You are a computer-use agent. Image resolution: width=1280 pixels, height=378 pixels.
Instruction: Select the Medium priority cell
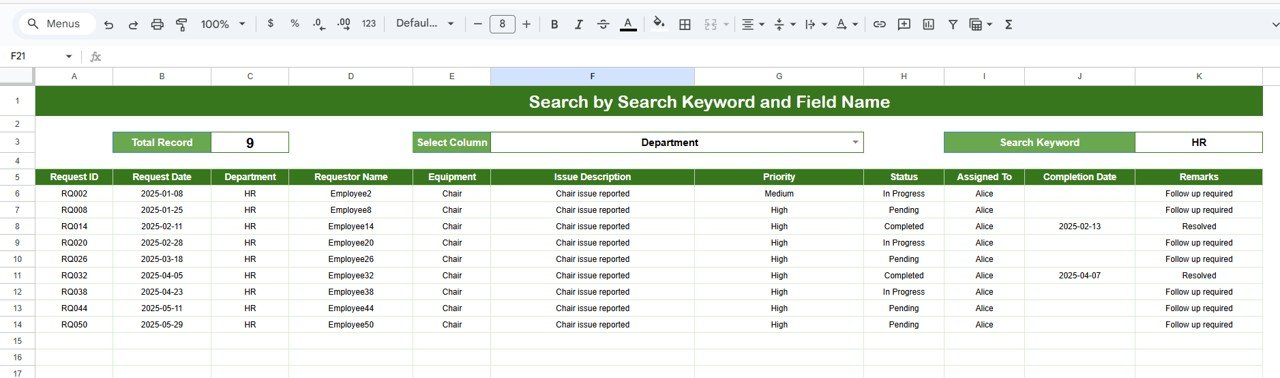(779, 194)
